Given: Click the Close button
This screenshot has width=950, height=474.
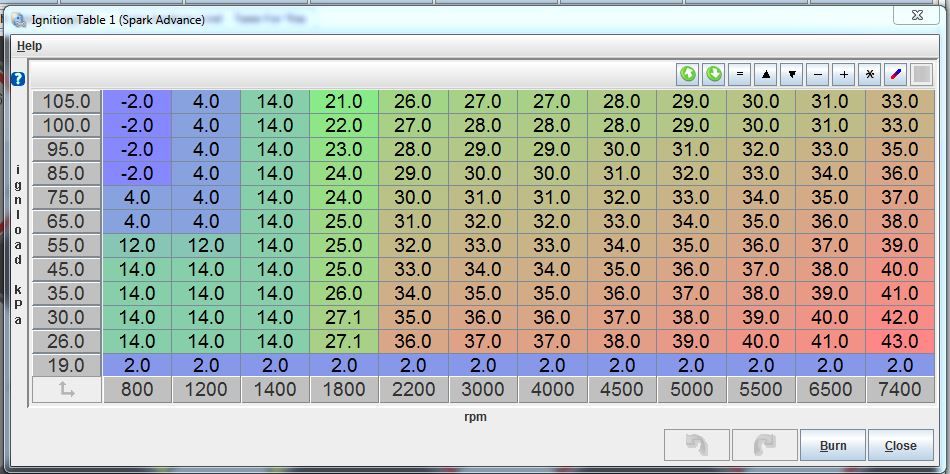Looking at the screenshot, I should click(900, 446).
